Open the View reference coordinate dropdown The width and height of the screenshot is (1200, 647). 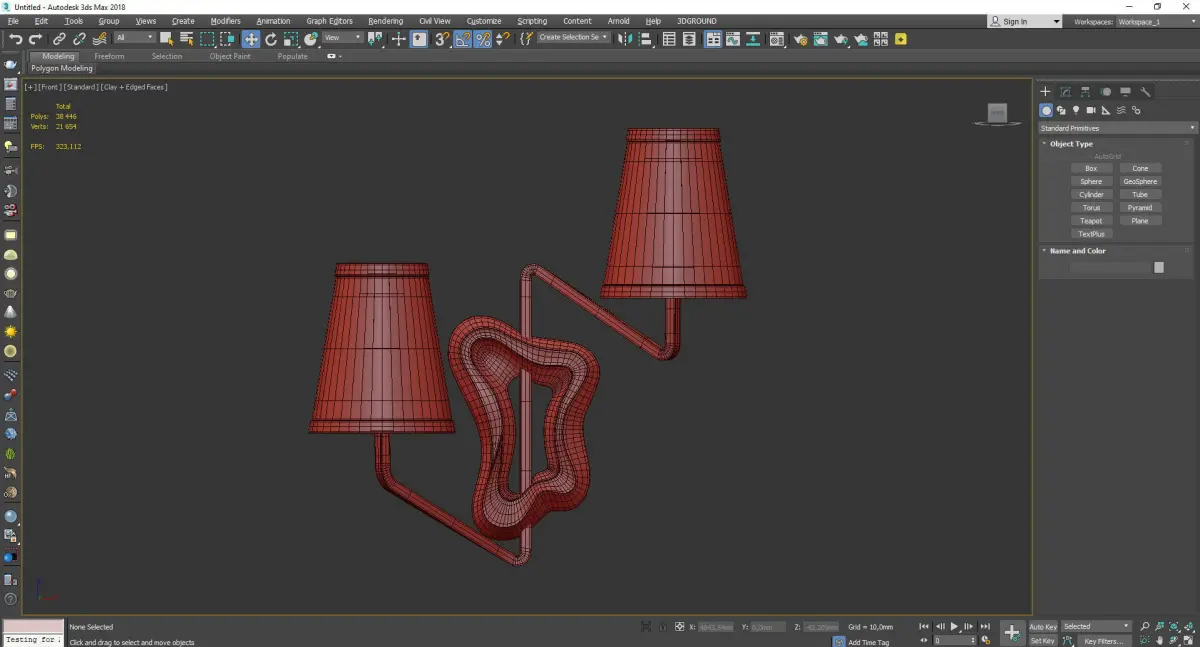point(342,38)
